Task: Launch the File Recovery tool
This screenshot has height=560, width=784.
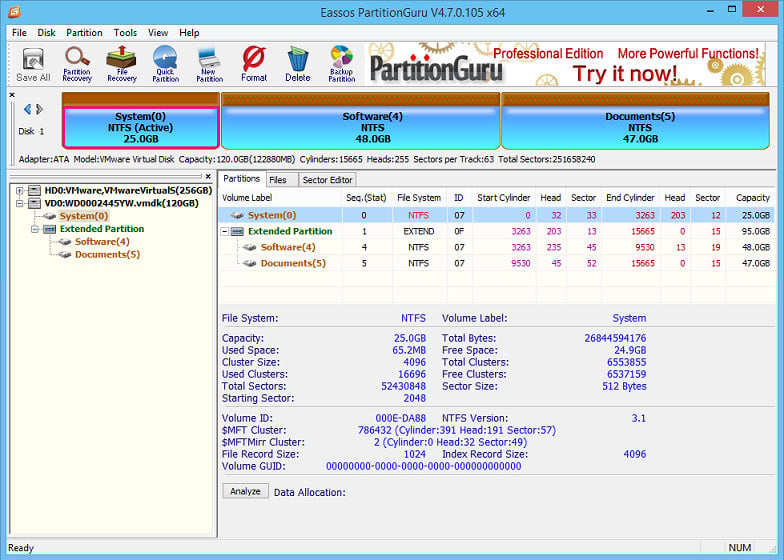Action: (122, 64)
